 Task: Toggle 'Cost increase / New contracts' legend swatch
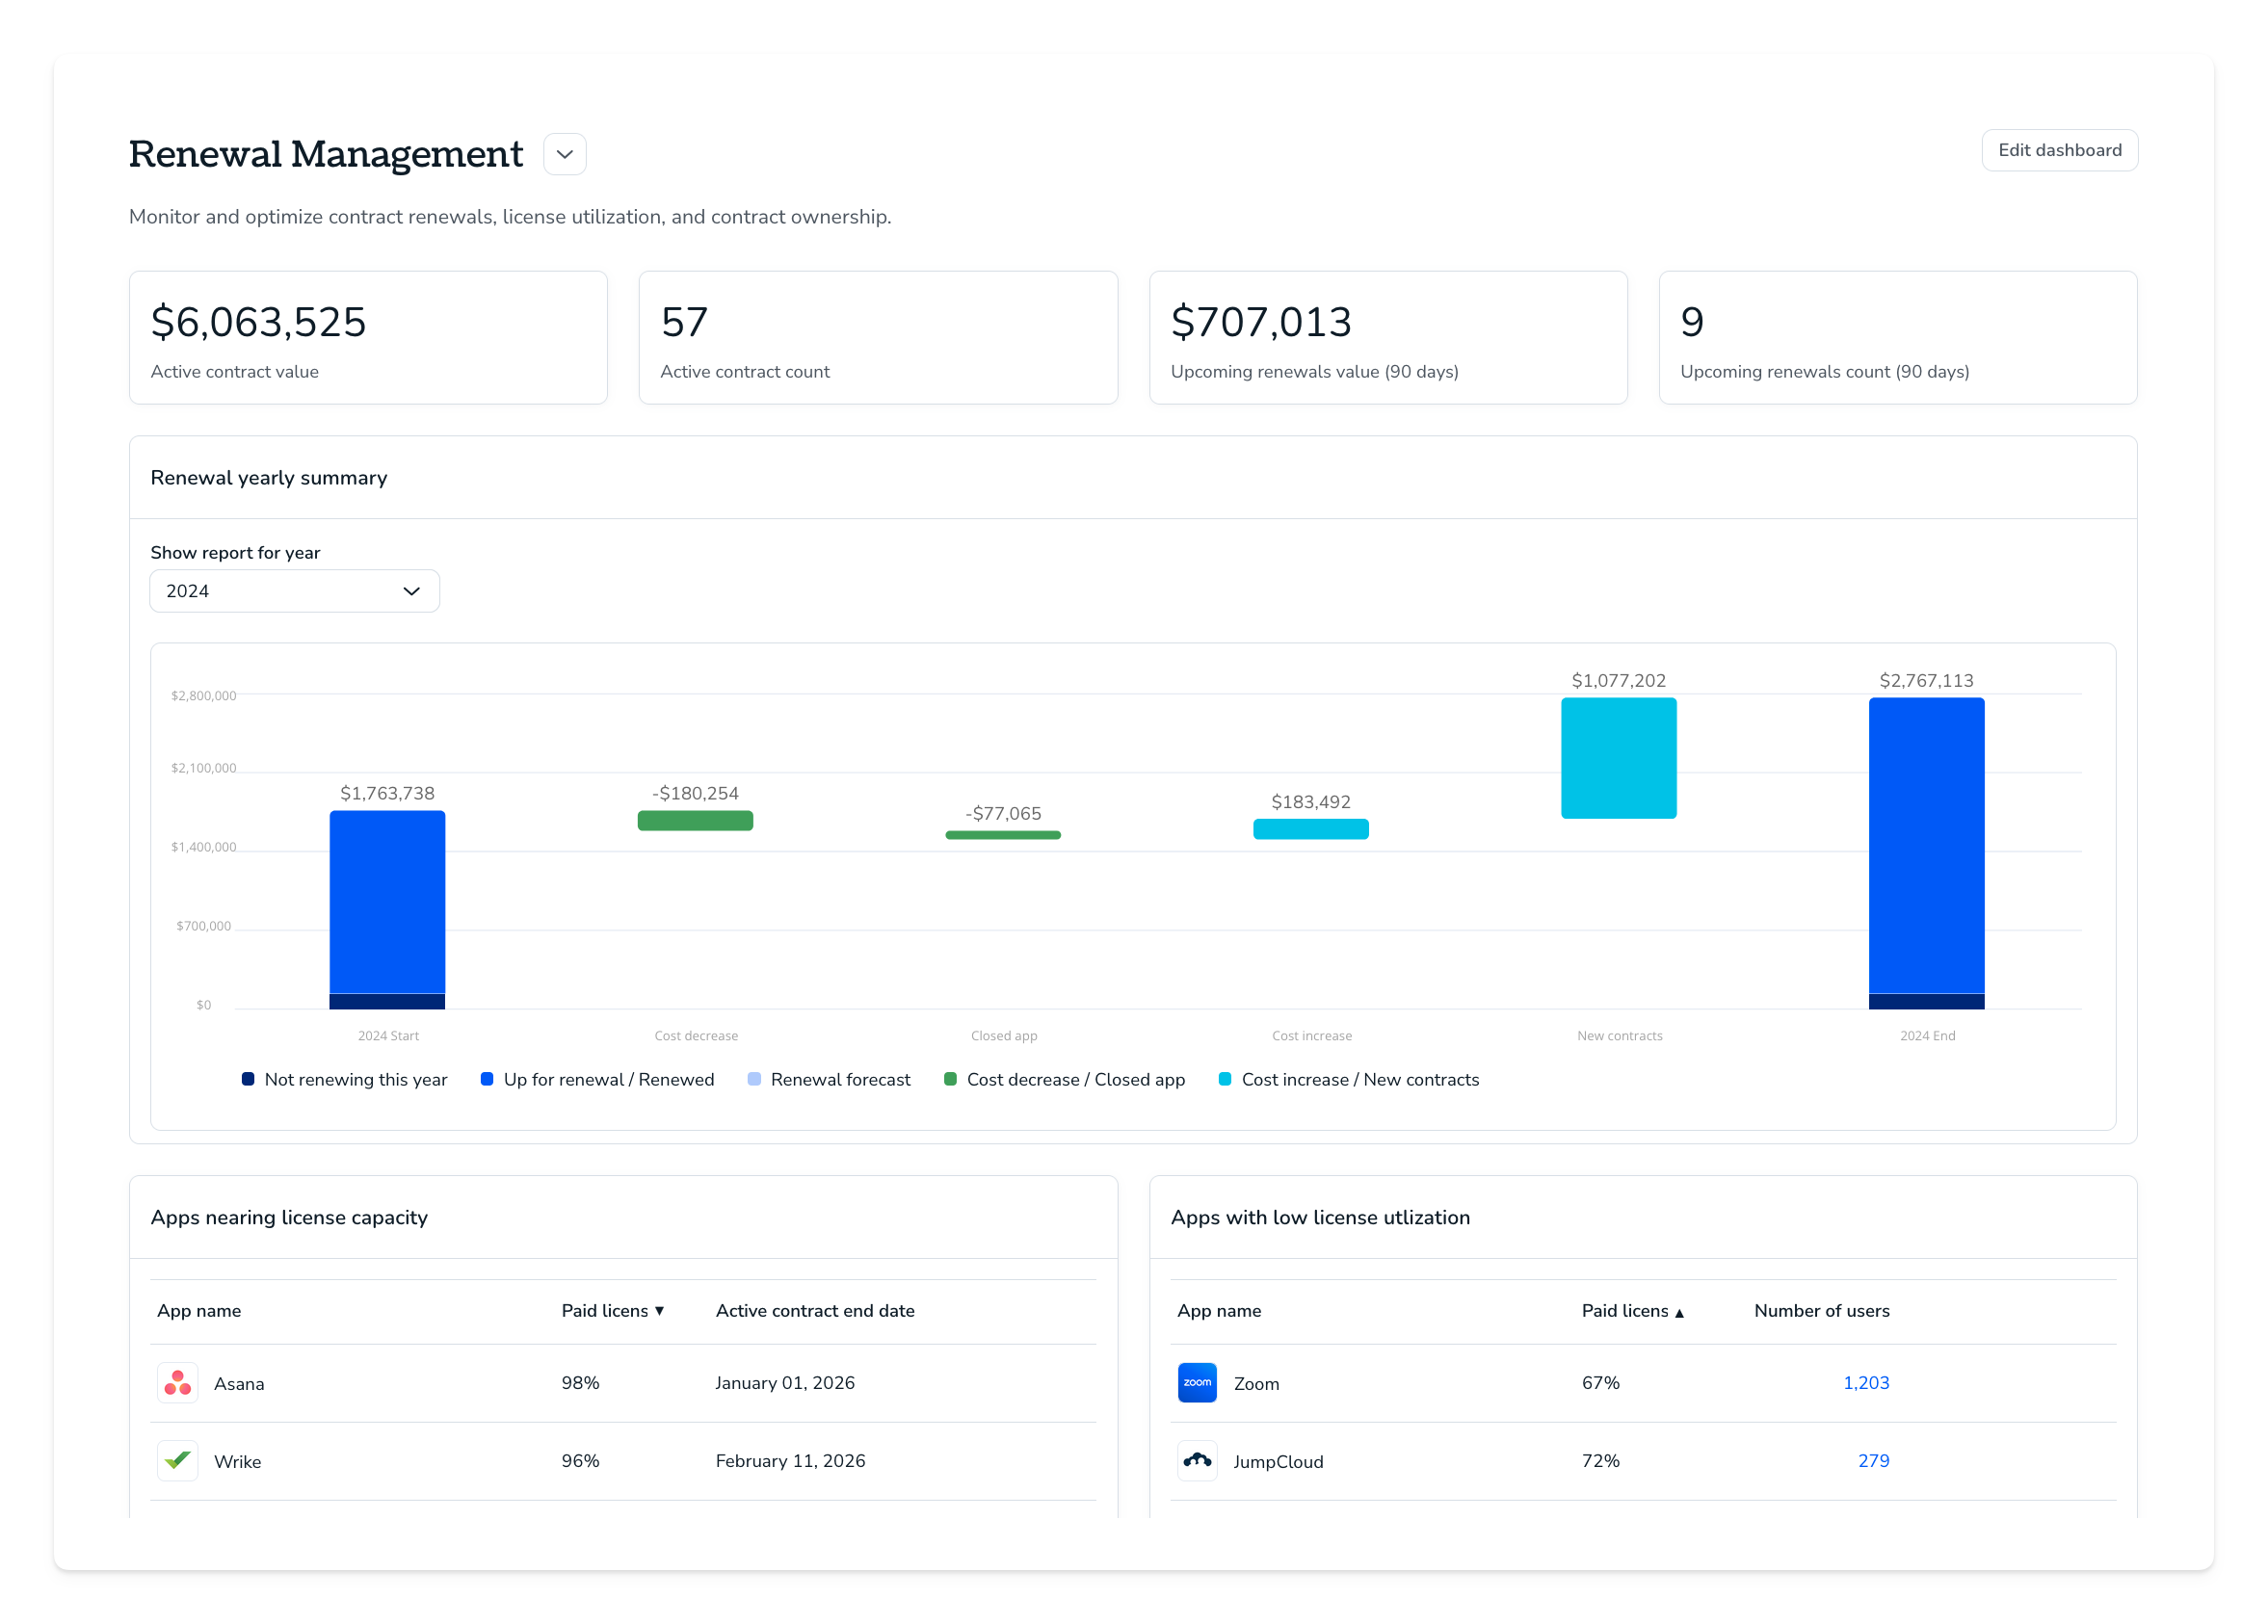[x=1225, y=1079]
